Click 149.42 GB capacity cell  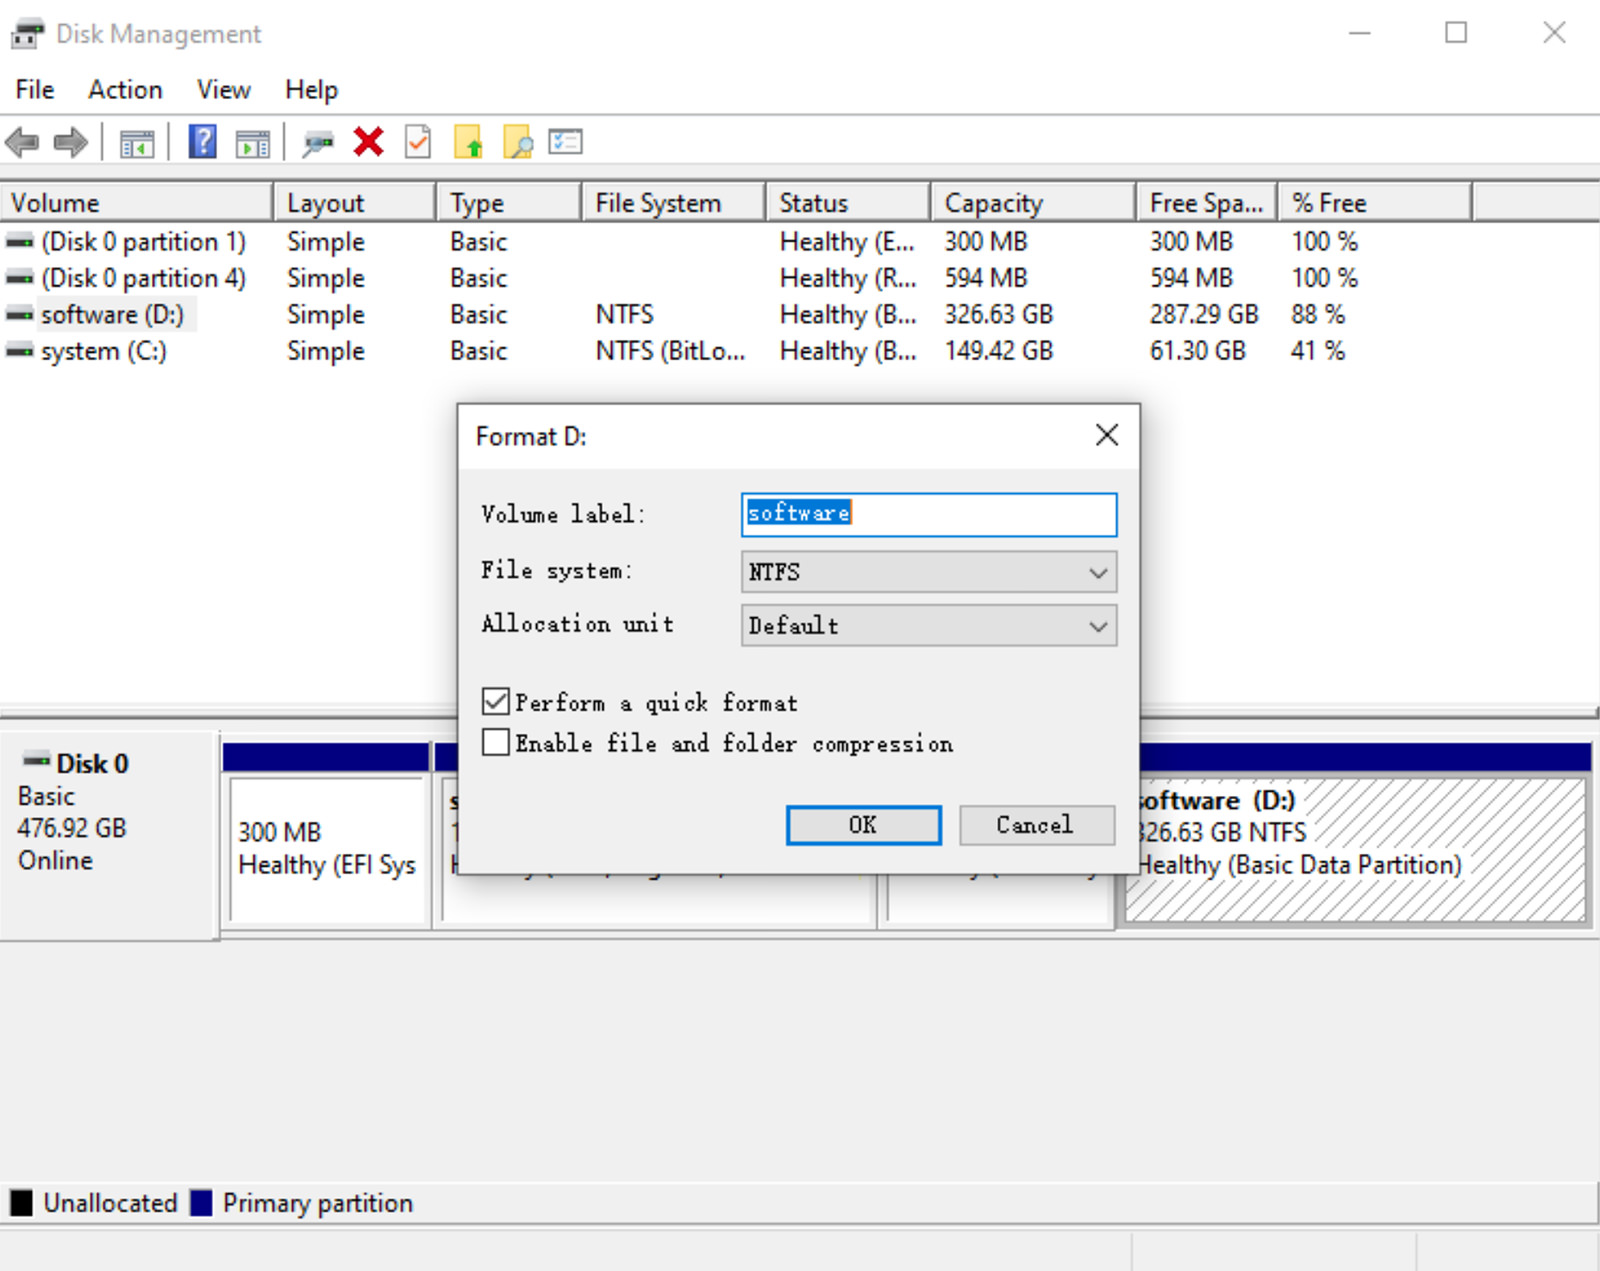(999, 351)
